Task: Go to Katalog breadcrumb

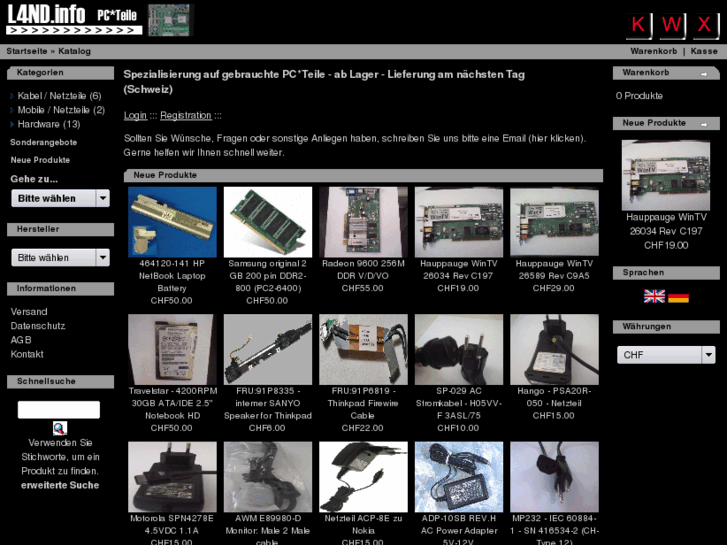Action: pyautogui.click(x=75, y=51)
